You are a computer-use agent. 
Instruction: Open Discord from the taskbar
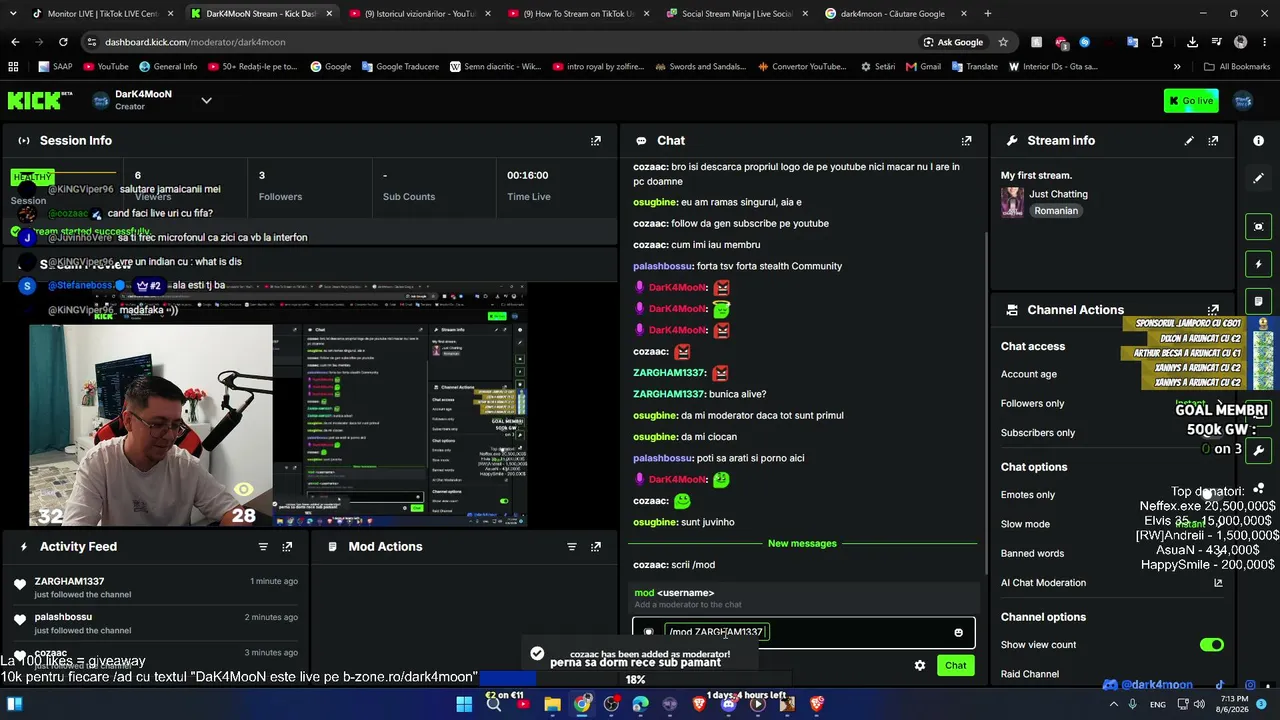(728, 704)
